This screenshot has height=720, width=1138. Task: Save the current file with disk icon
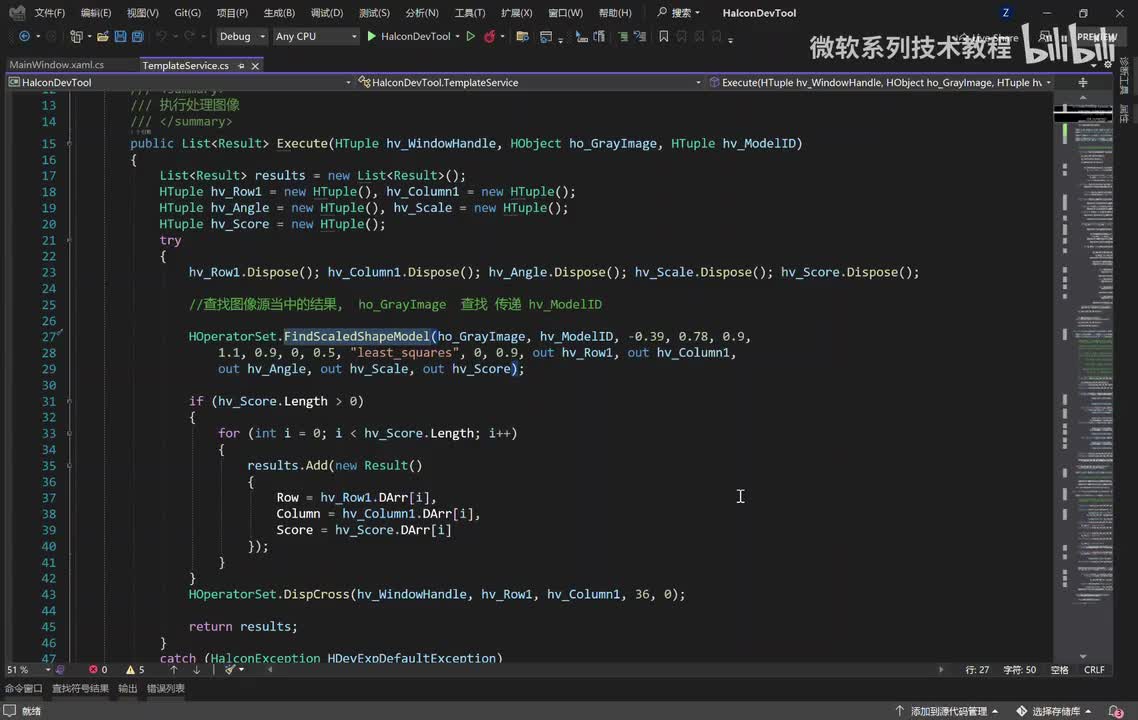[120, 36]
